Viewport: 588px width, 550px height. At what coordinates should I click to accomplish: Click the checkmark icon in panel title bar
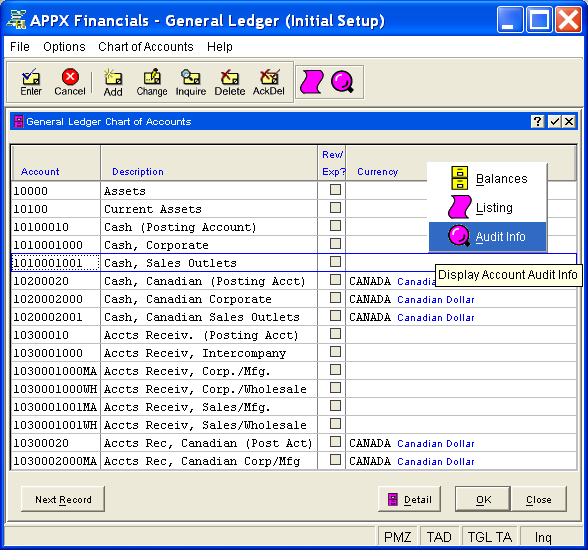coord(554,121)
